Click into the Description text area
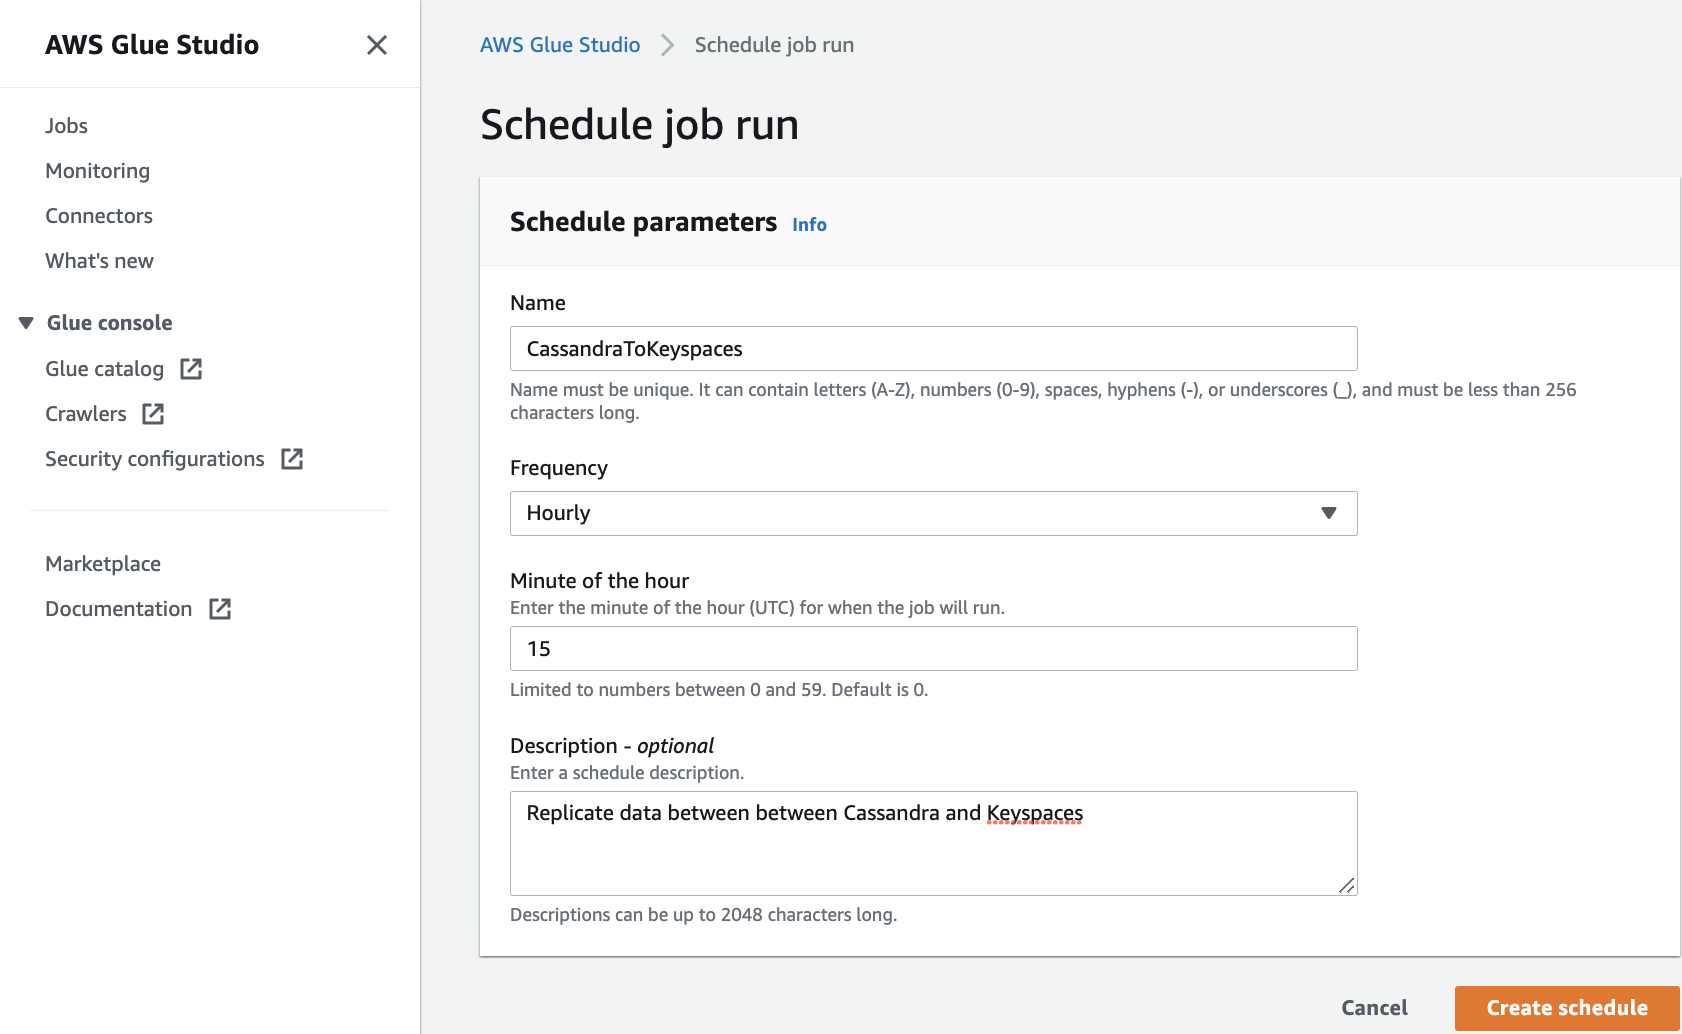Viewport: 1682px width, 1034px height. 934,843
